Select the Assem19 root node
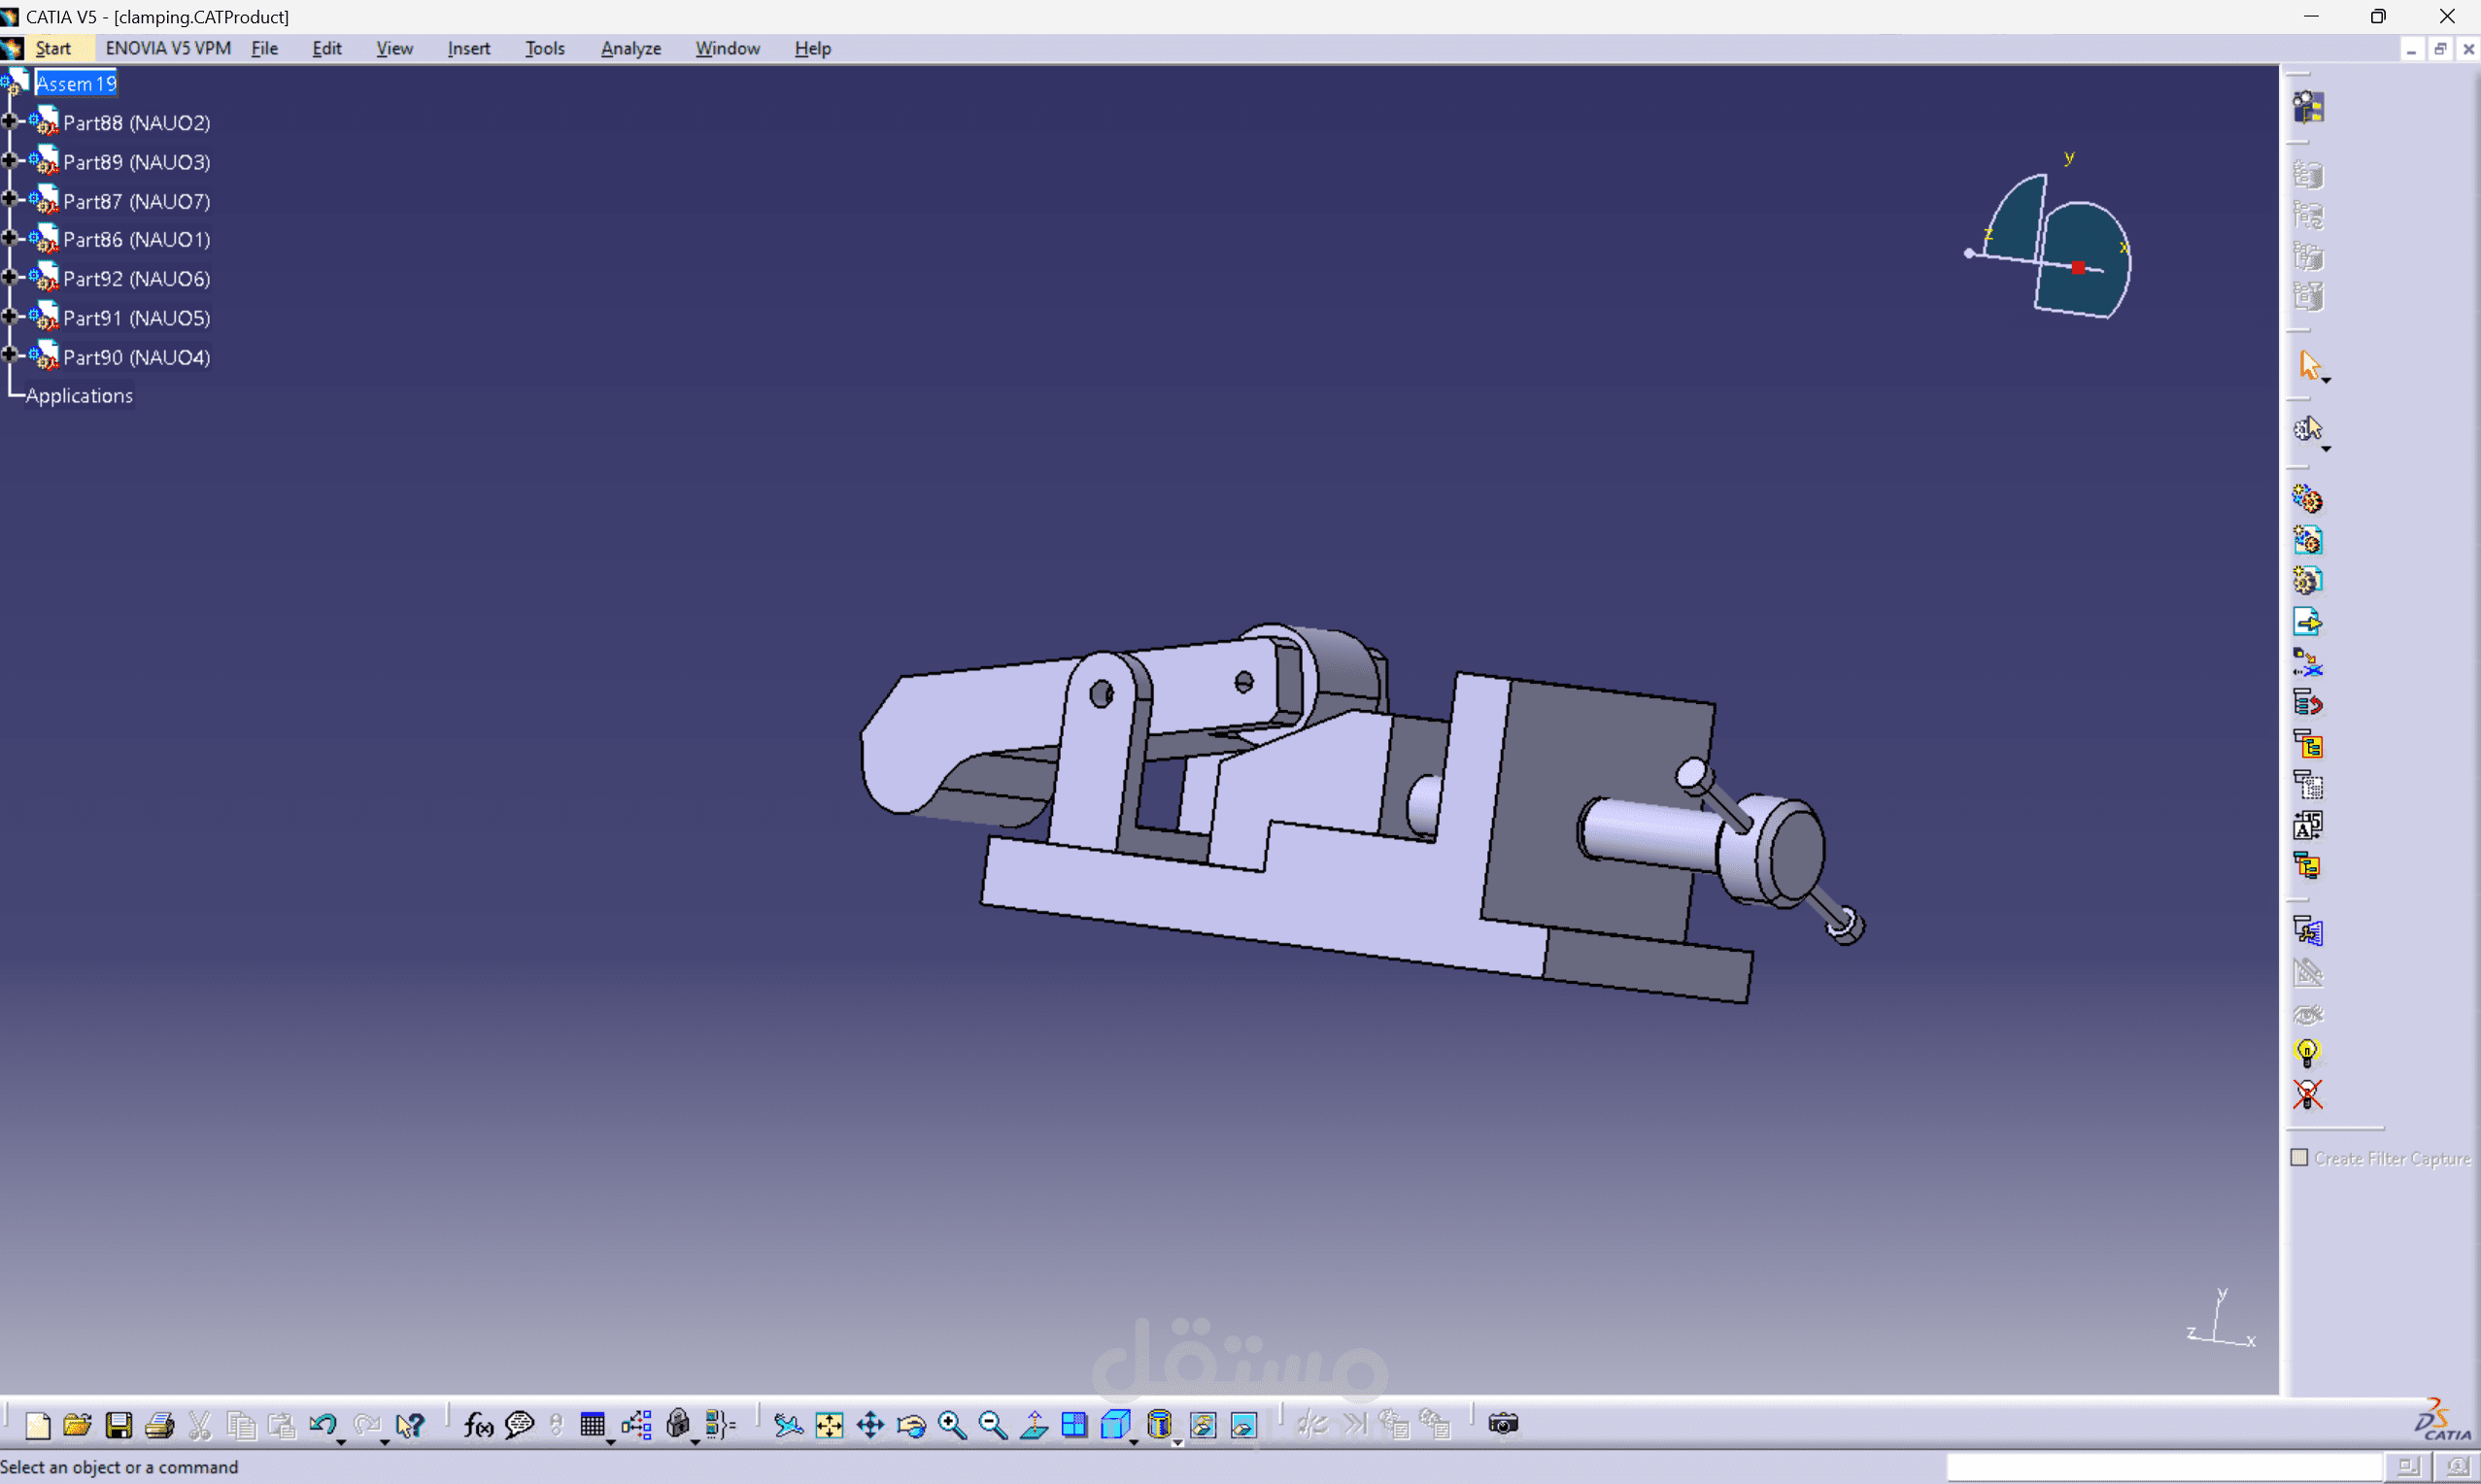This screenshot has width=2481, height=1484. 76,84
